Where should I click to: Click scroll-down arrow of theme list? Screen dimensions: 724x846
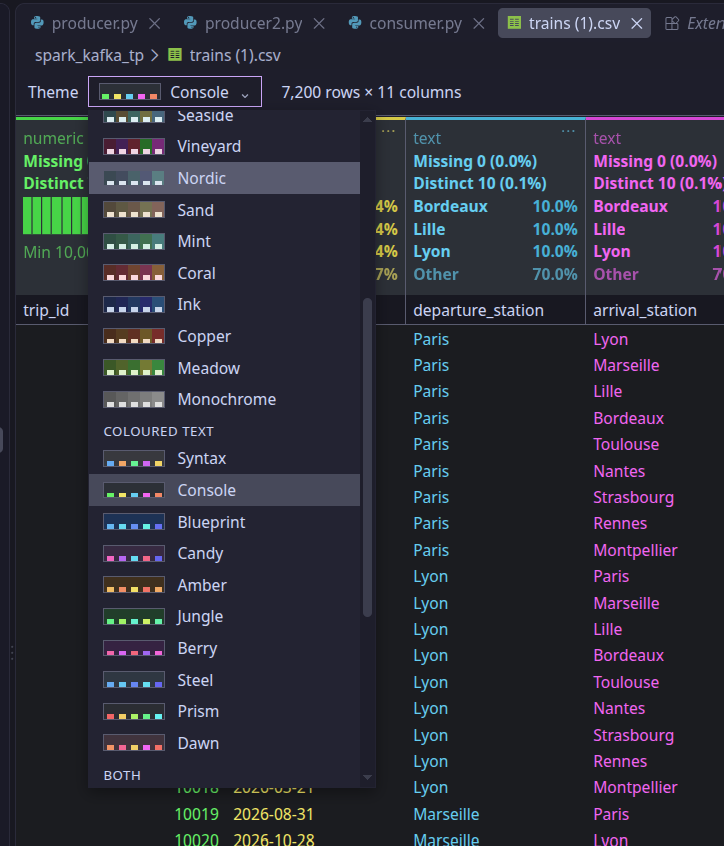click(x=368, y=777)
